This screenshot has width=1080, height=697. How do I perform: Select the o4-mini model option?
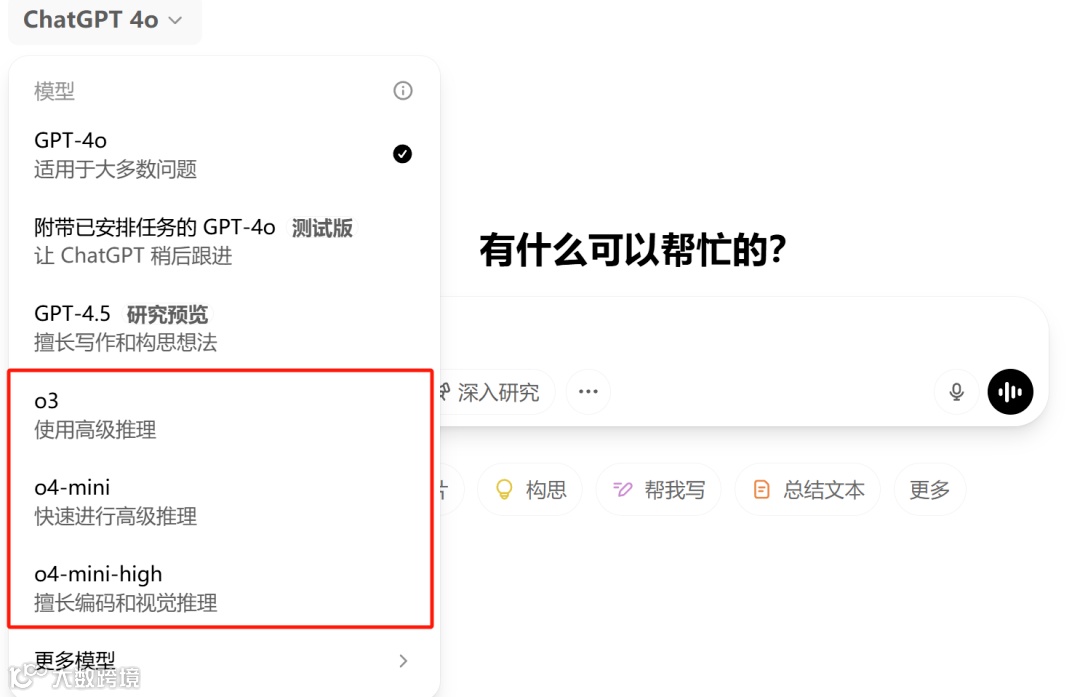(220, 501)
